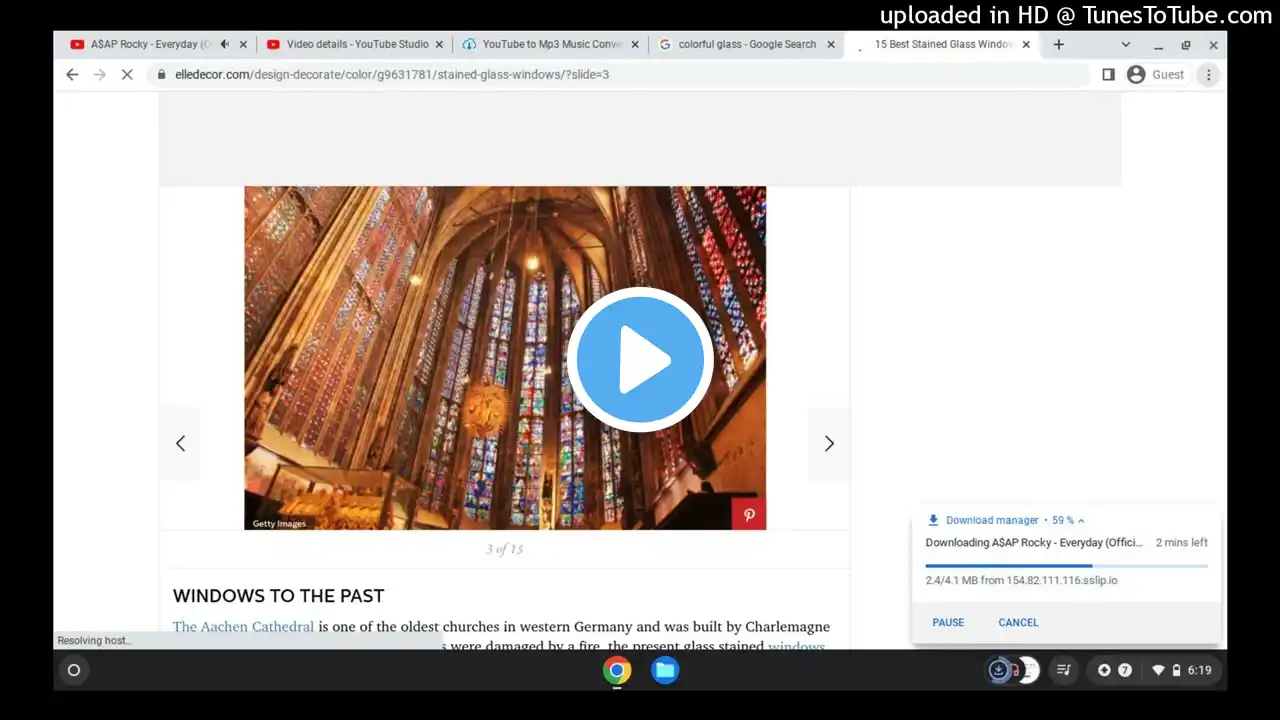Play the video with the big play button
The width and height of the screenshot is (1280, 720).
640,360
